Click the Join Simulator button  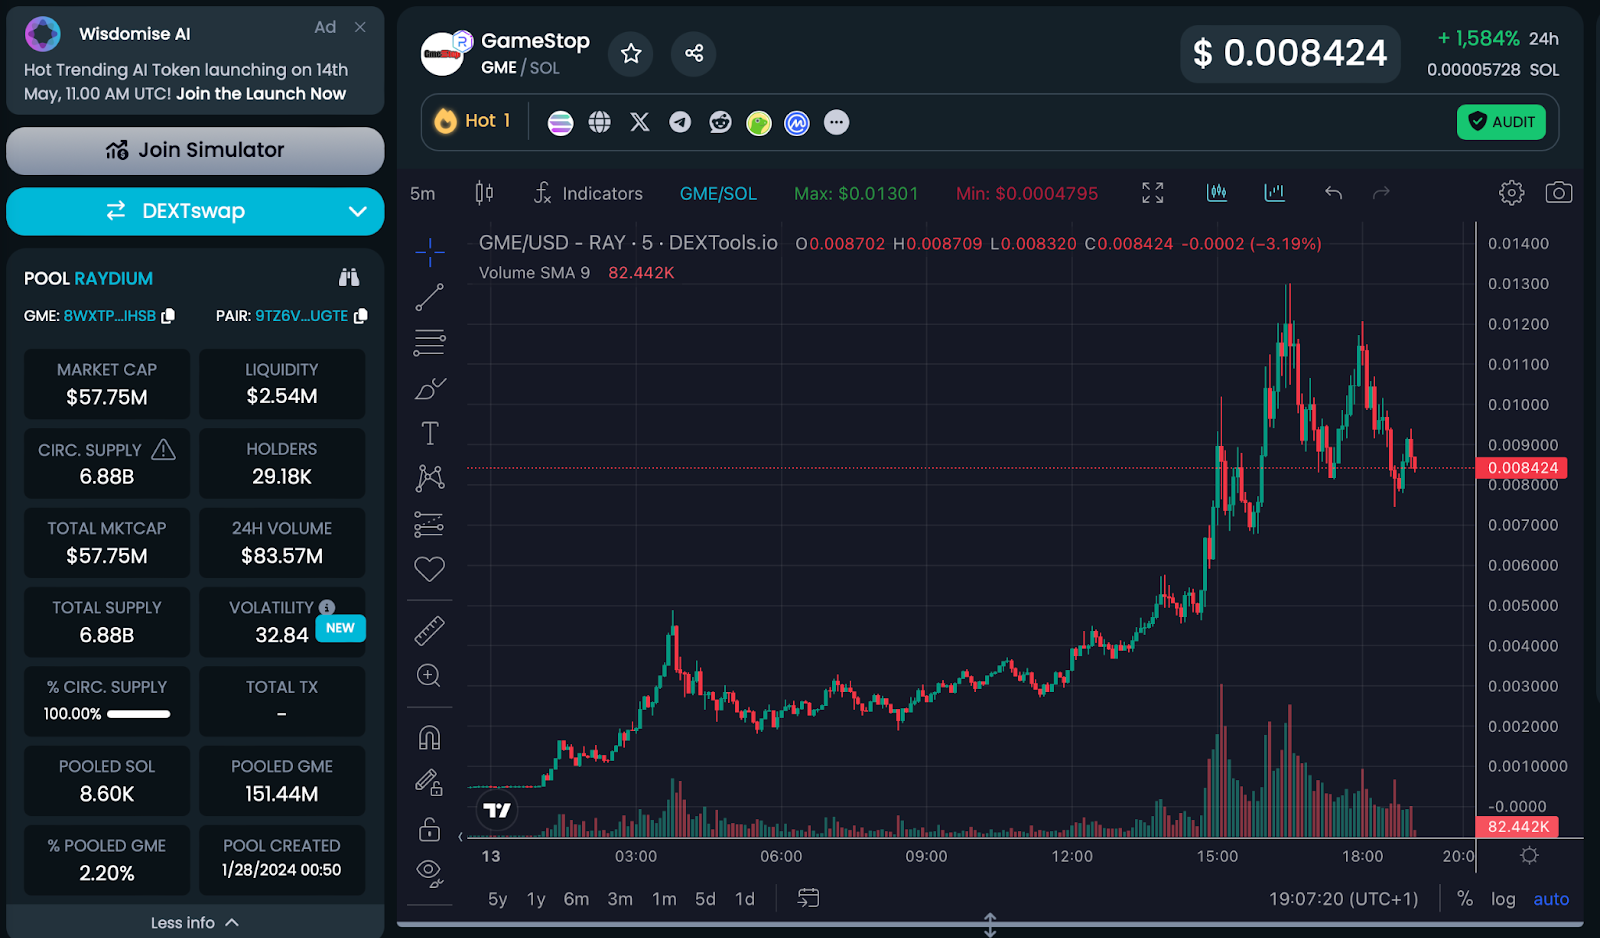[195, 150]
